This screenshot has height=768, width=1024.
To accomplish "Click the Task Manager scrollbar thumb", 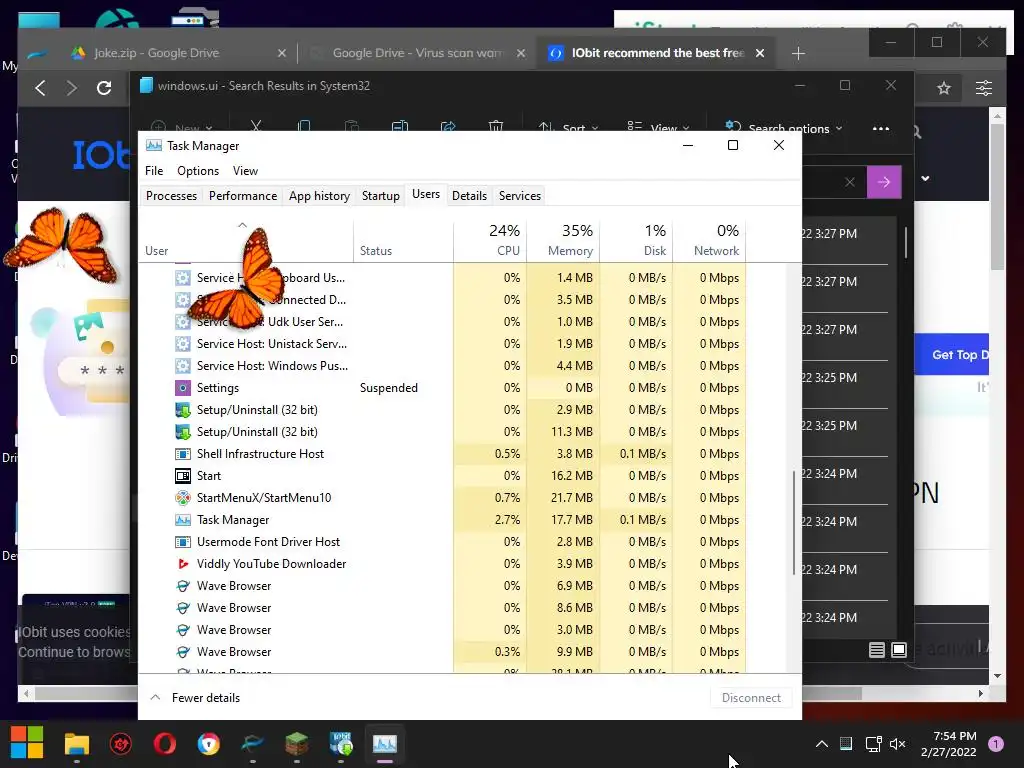I will coord(794,522).
